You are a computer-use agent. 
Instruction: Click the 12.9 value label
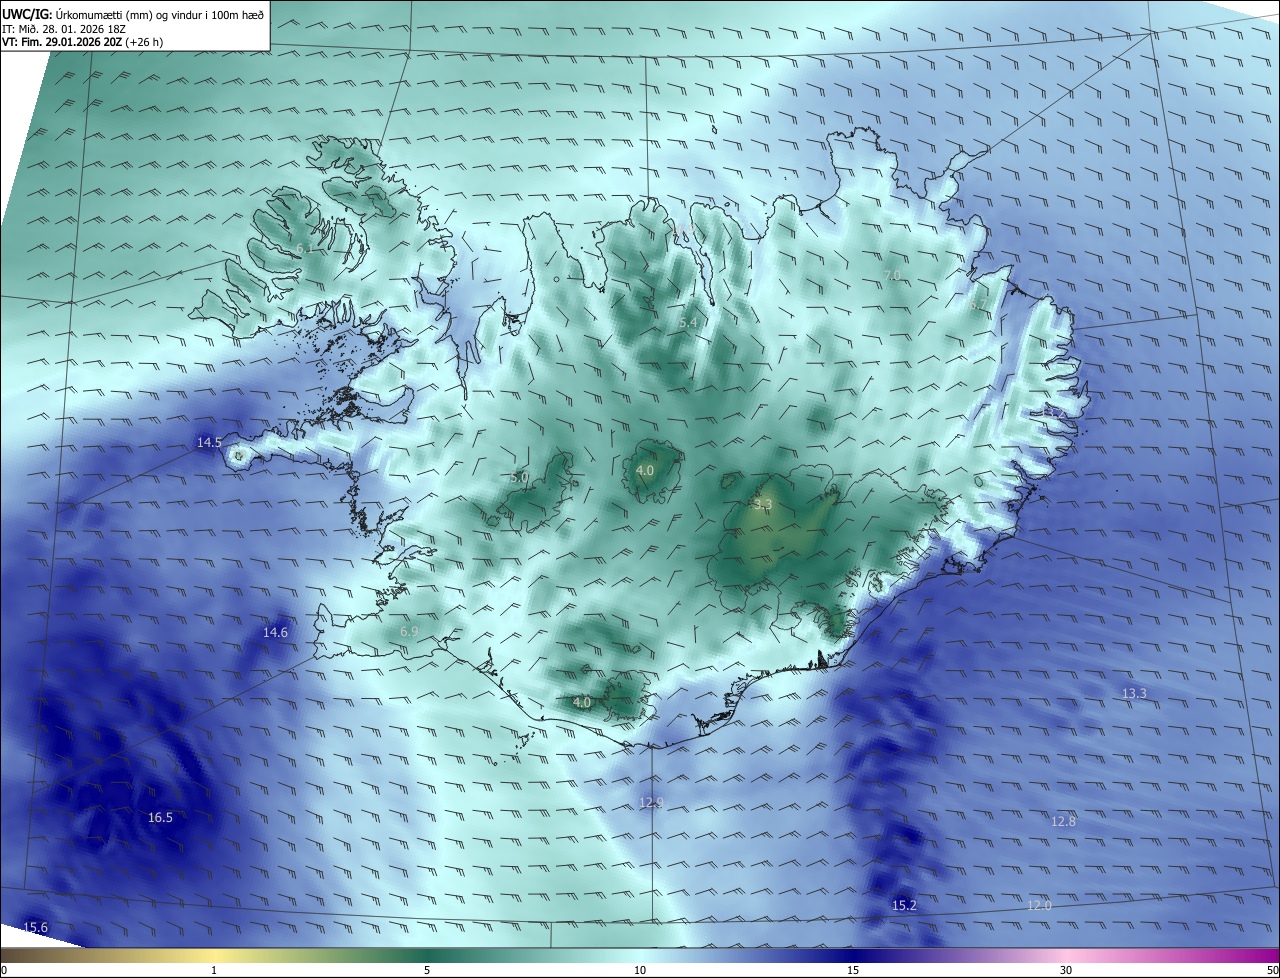point(651,802)
